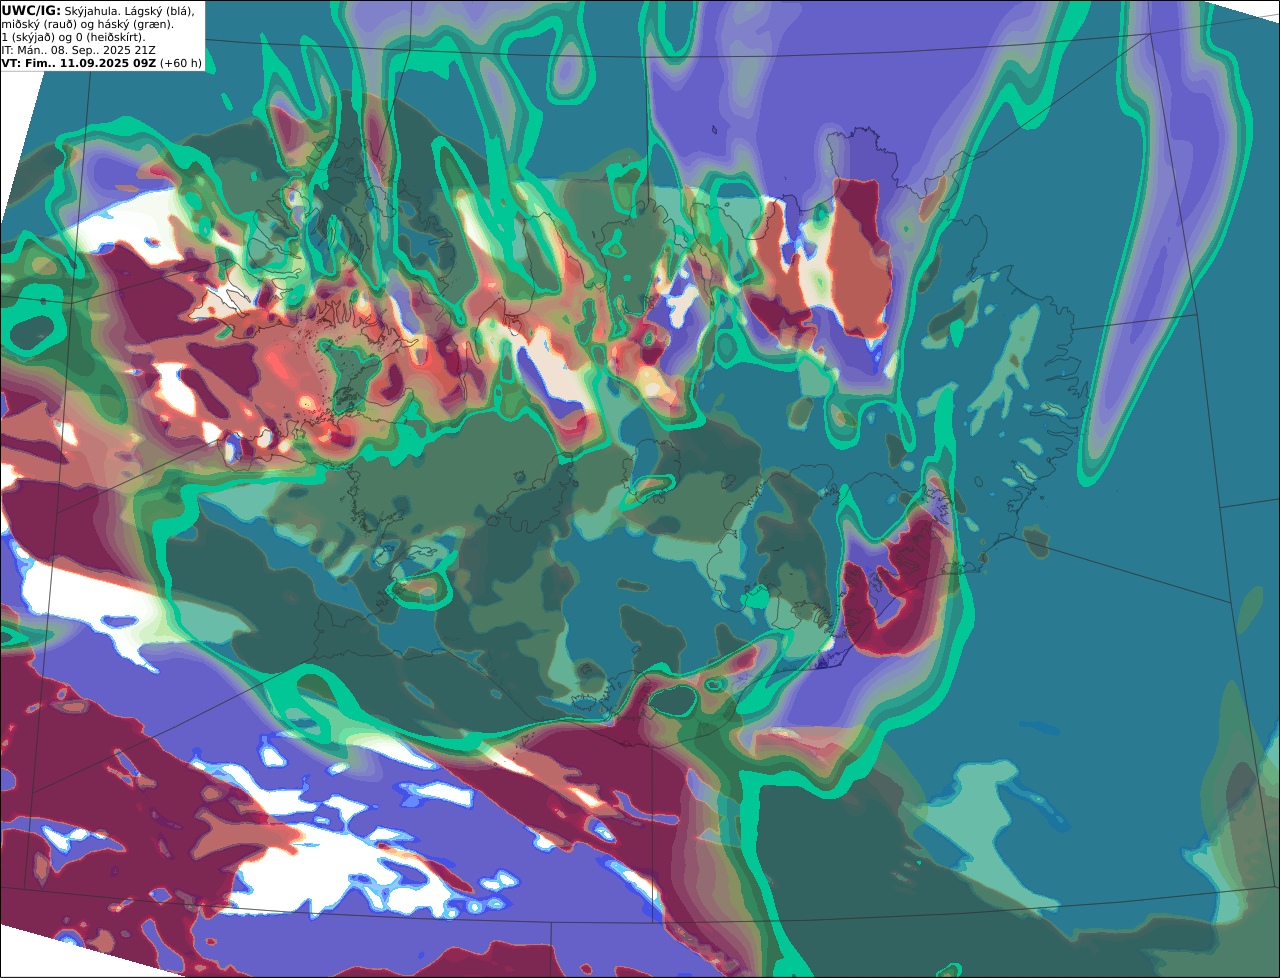Click the word 'Skýjahula' in the legend
Viewport: 1280px width, 978px height.
point(89,11)
